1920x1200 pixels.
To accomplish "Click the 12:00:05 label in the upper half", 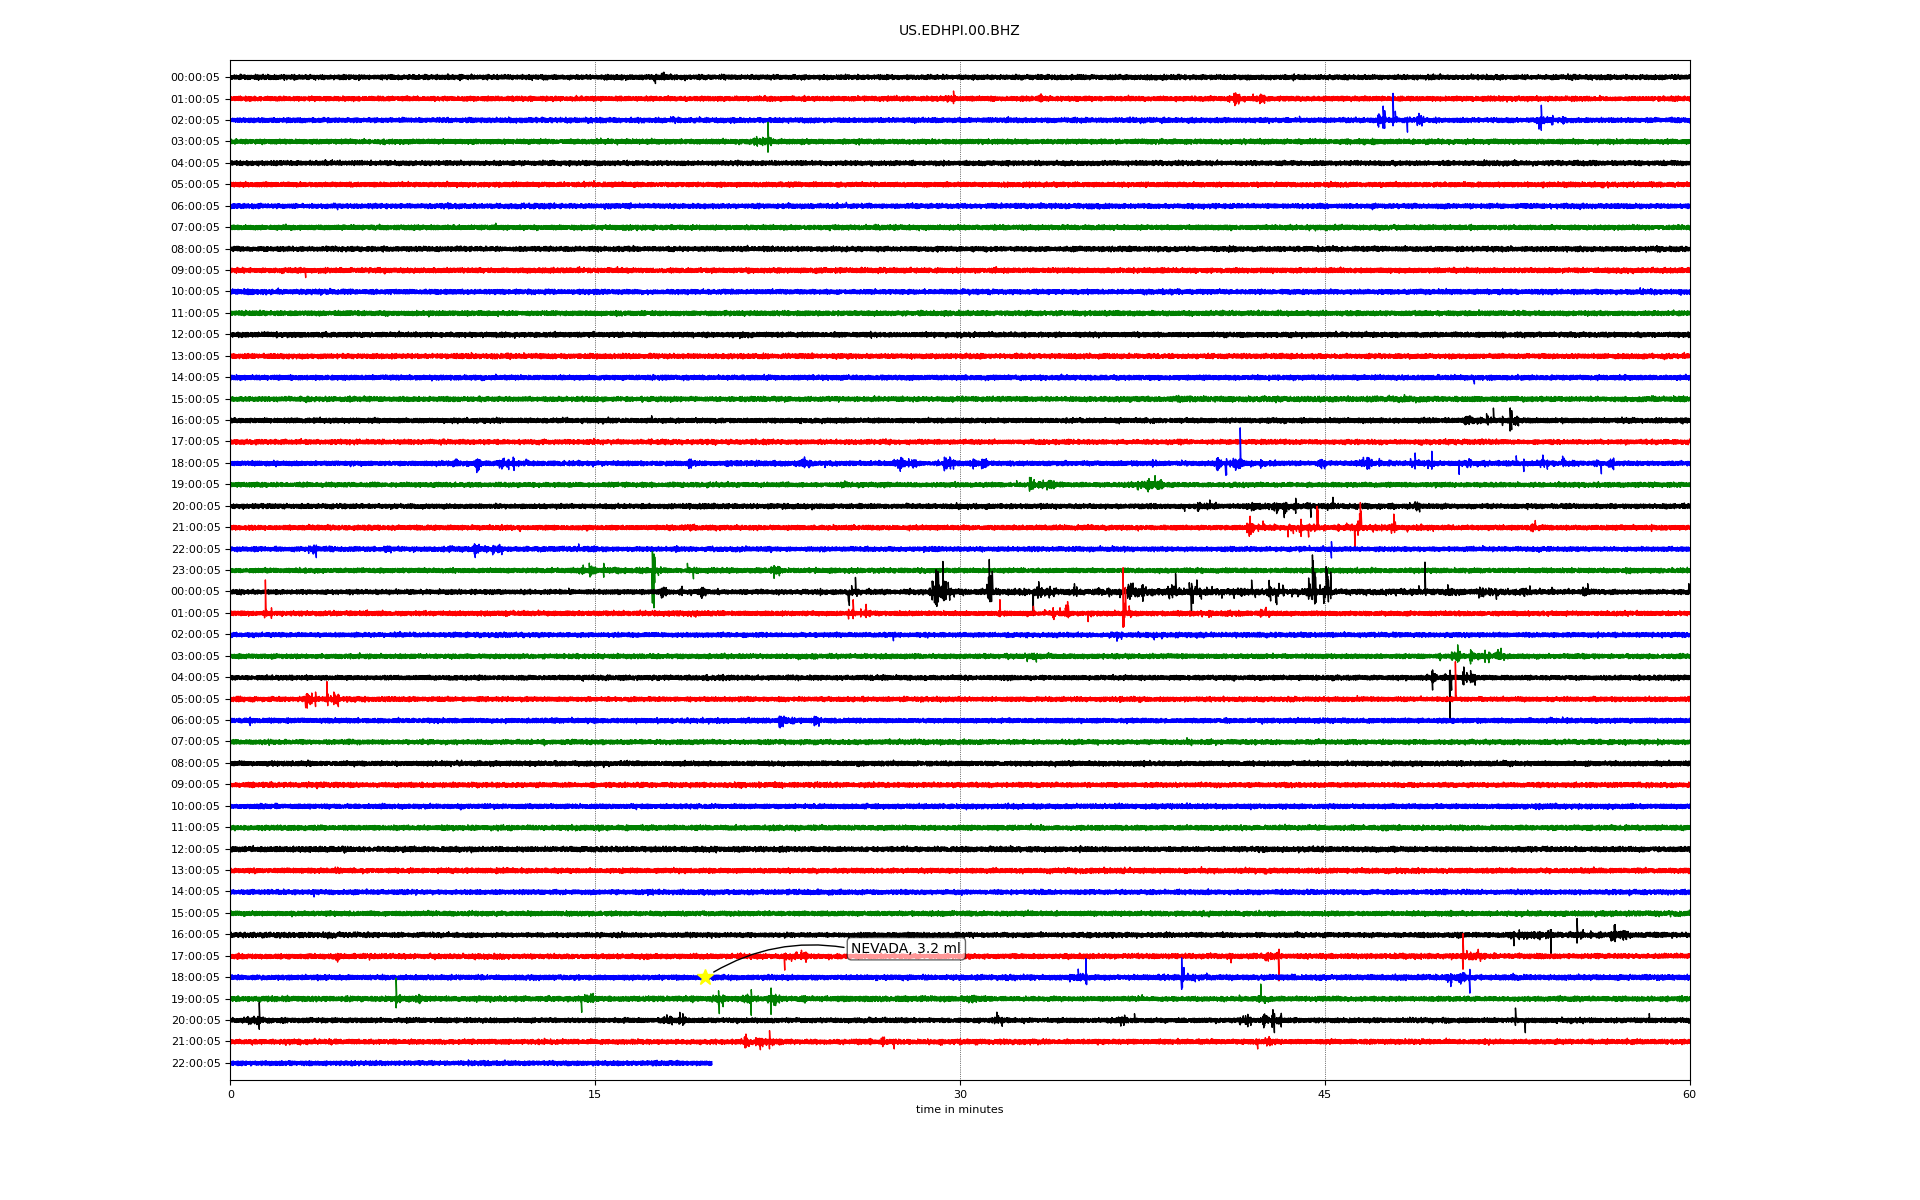I will 195,335.
